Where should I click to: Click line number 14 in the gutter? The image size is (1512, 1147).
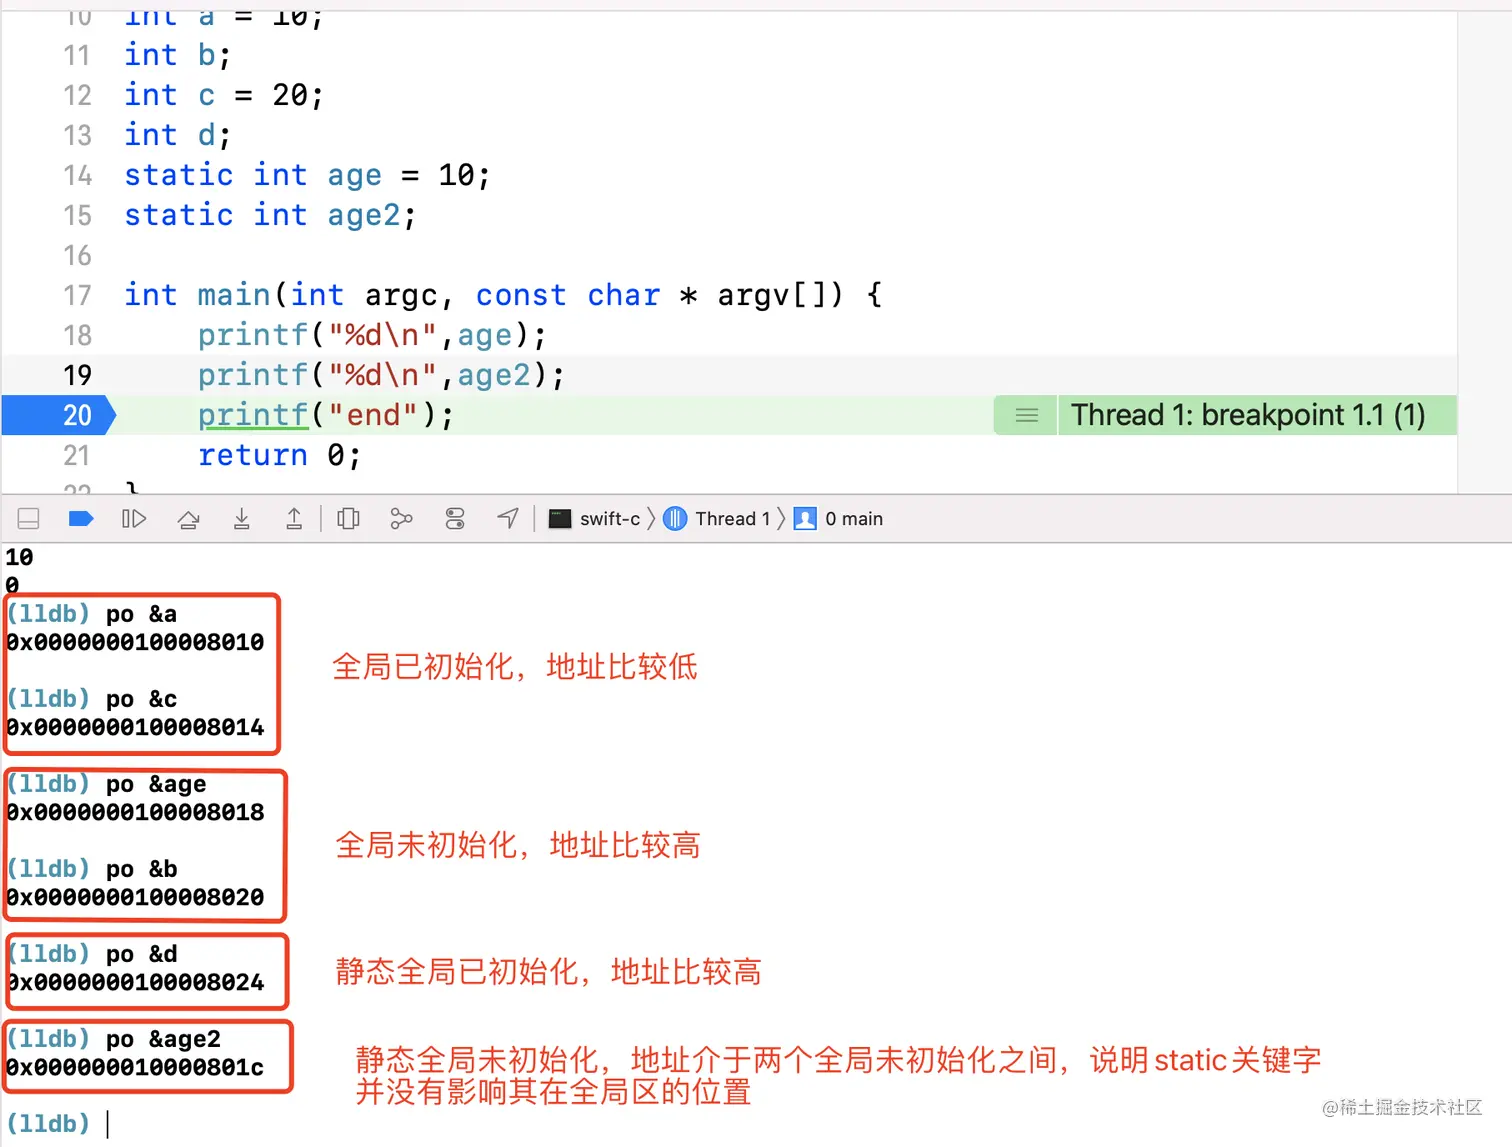click(77, 175)
